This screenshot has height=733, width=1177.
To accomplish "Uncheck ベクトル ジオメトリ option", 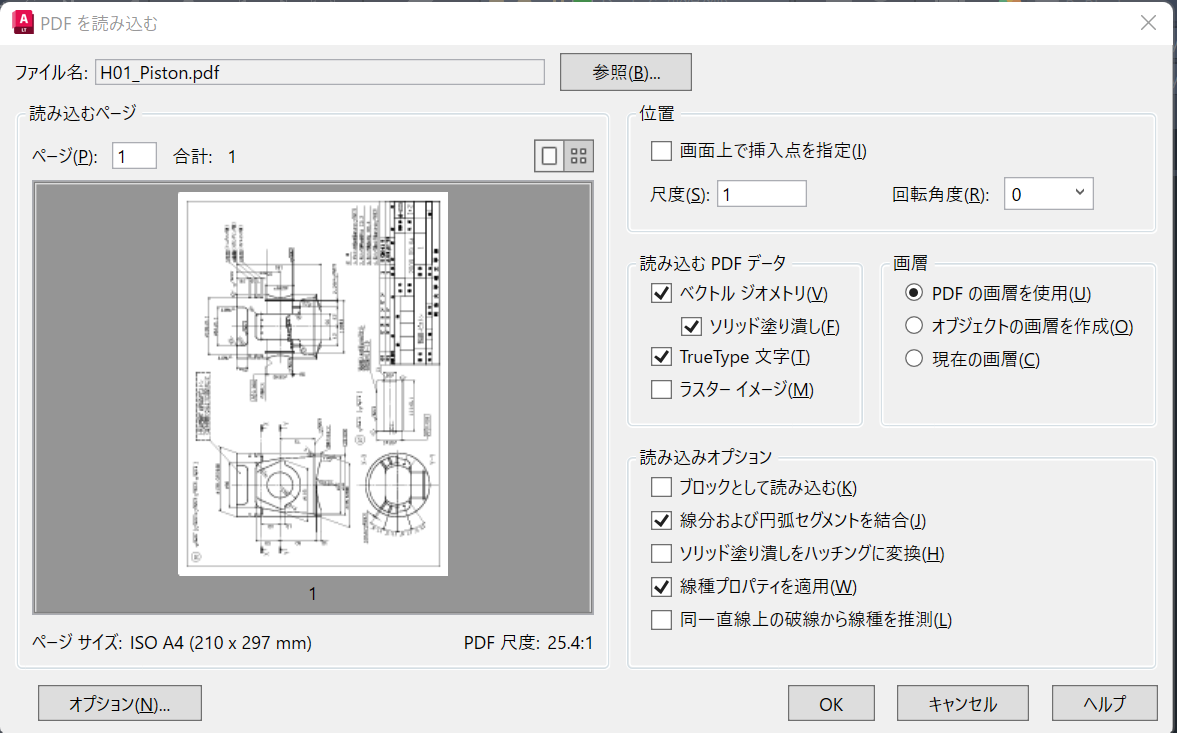I will (661, 293).
